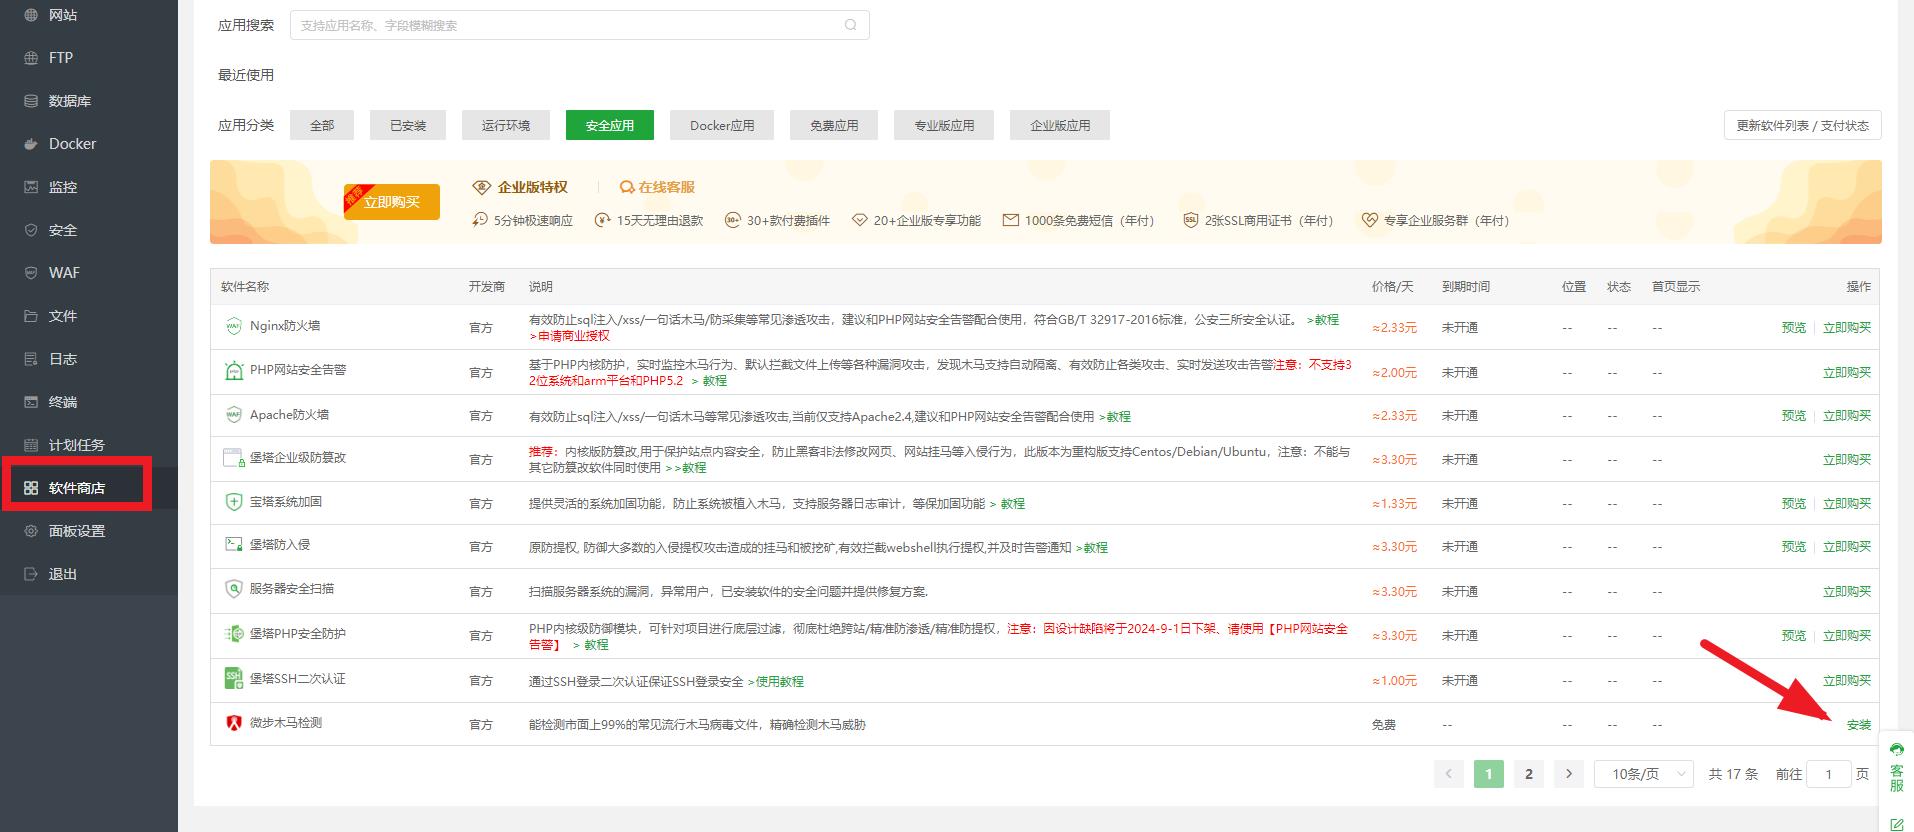The width and height of the screenshot is (1914, 832).
Task: Click the Nginx防火墙 app icon
Action: (233, 326)
